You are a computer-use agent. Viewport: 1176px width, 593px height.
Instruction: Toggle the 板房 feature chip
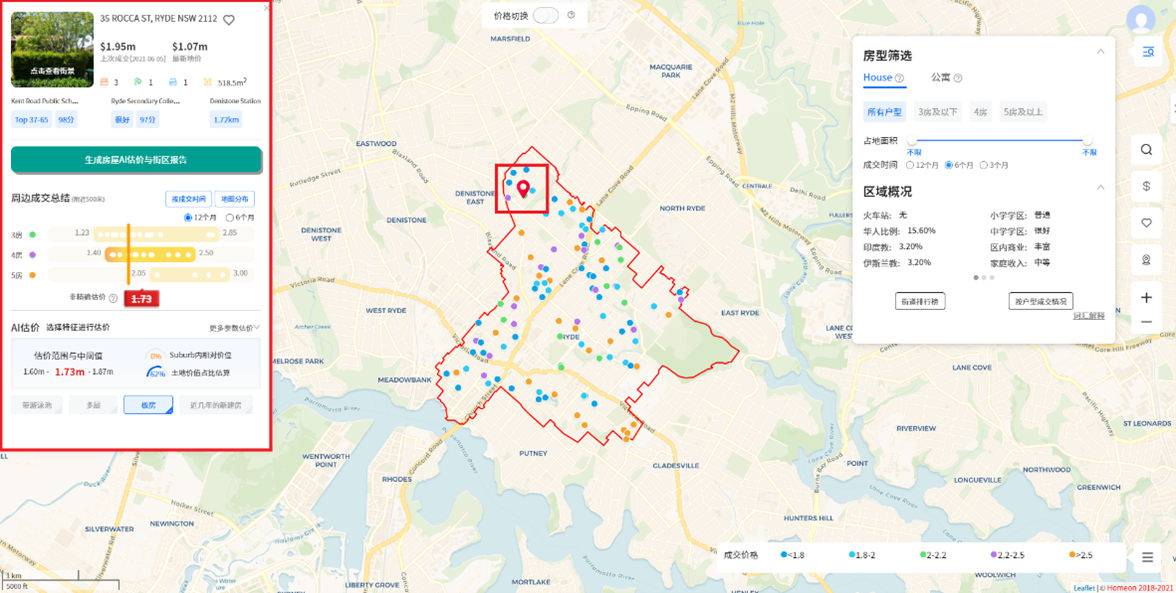(x=148, y=405)
